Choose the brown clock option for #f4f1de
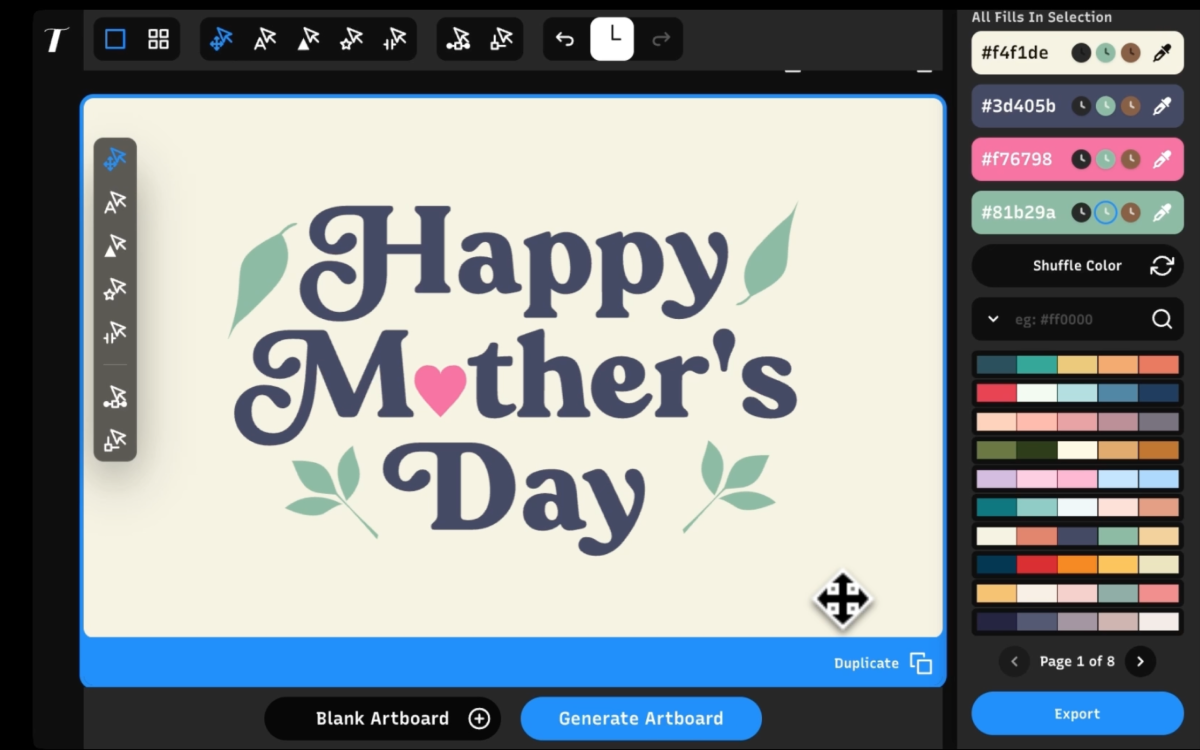Viewport: 1200px width, 750px height. coord(1130,53)
